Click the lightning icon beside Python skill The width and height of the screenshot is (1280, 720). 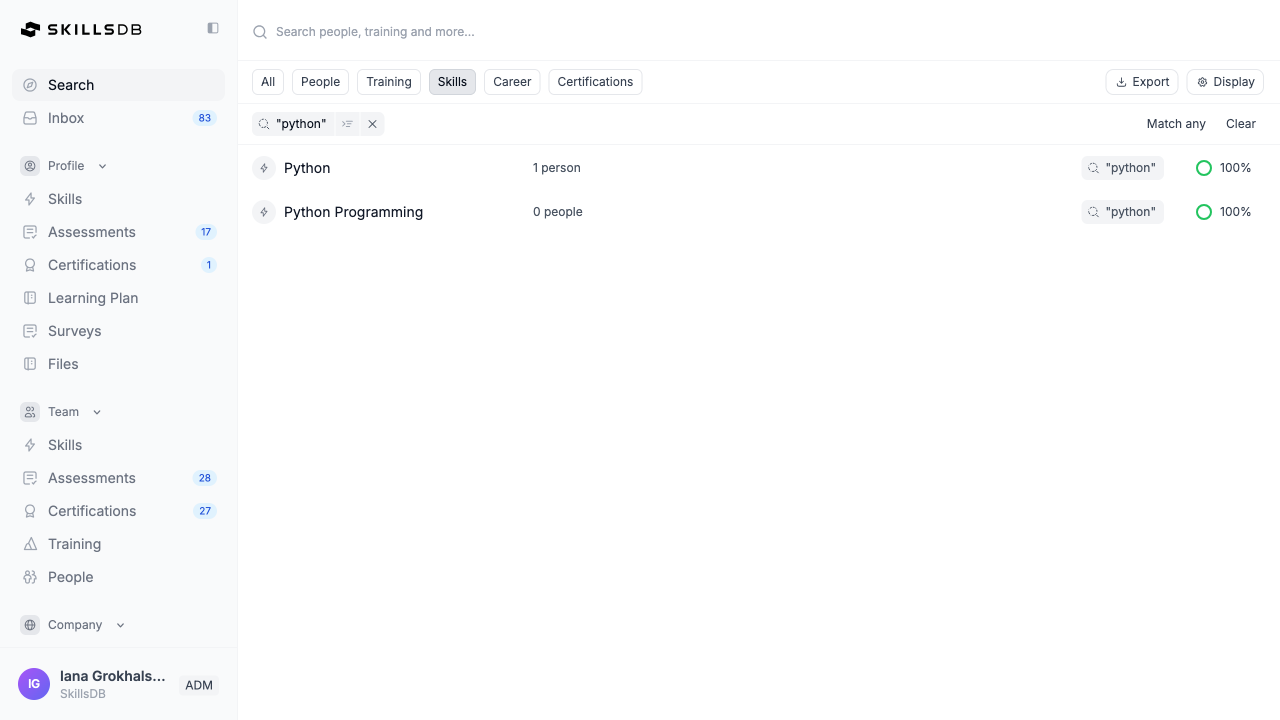click(264, 168)
